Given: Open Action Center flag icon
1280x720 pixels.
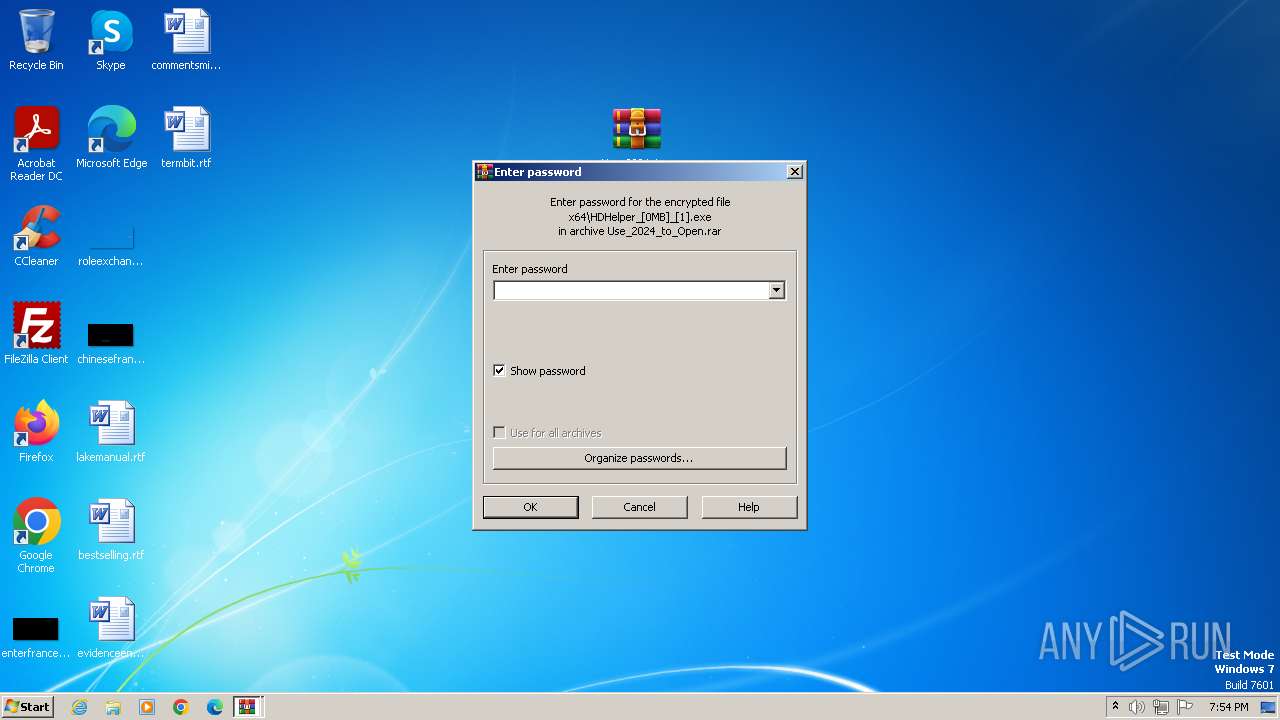Looking at the screenshot, I should click(x=1185, y=707).
